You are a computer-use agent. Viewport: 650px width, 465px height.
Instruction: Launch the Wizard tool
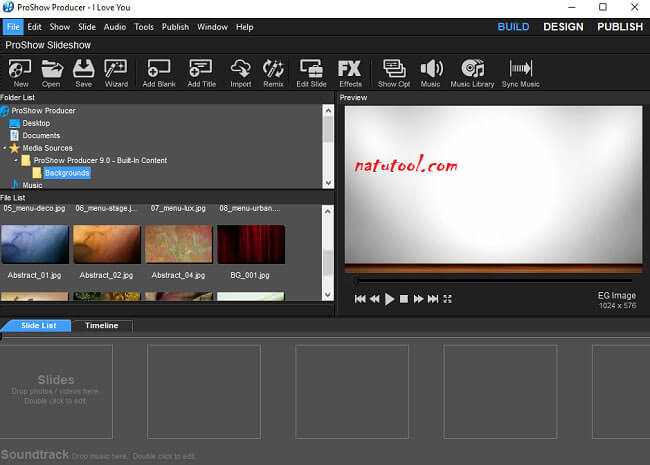point(116,73)
